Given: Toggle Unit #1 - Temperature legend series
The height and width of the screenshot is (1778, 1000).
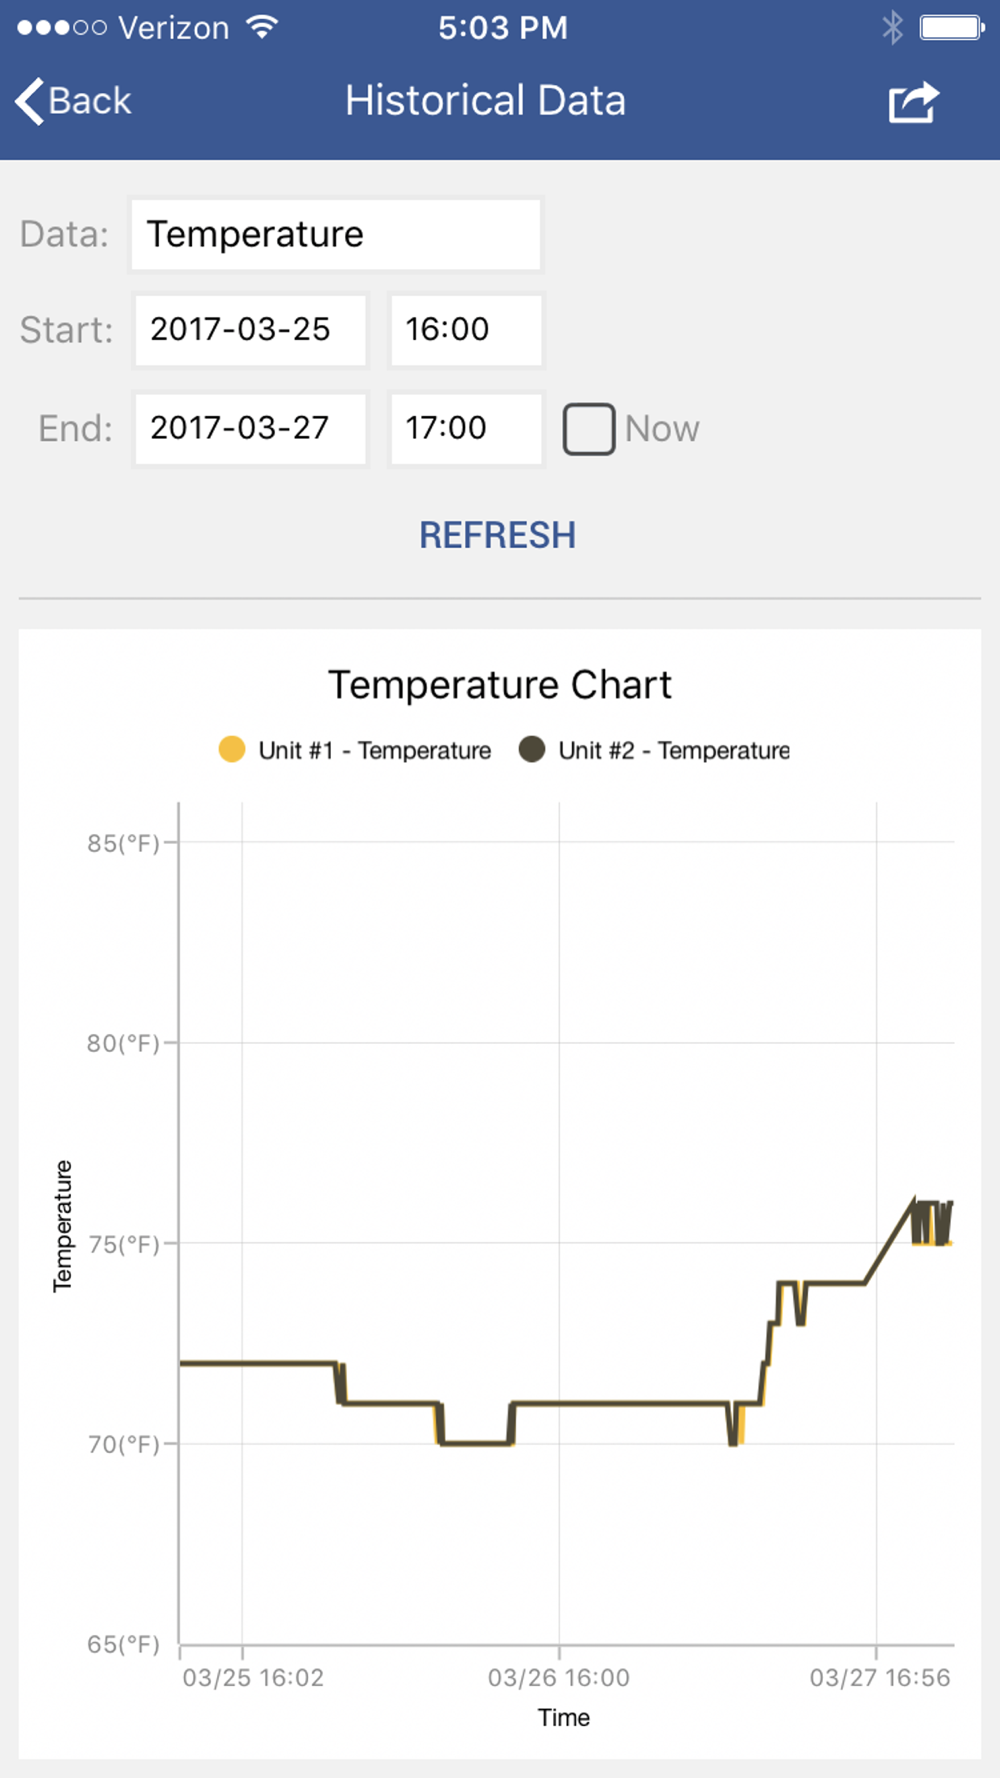Looking at the screenshot, I should (x=355, y=750).
